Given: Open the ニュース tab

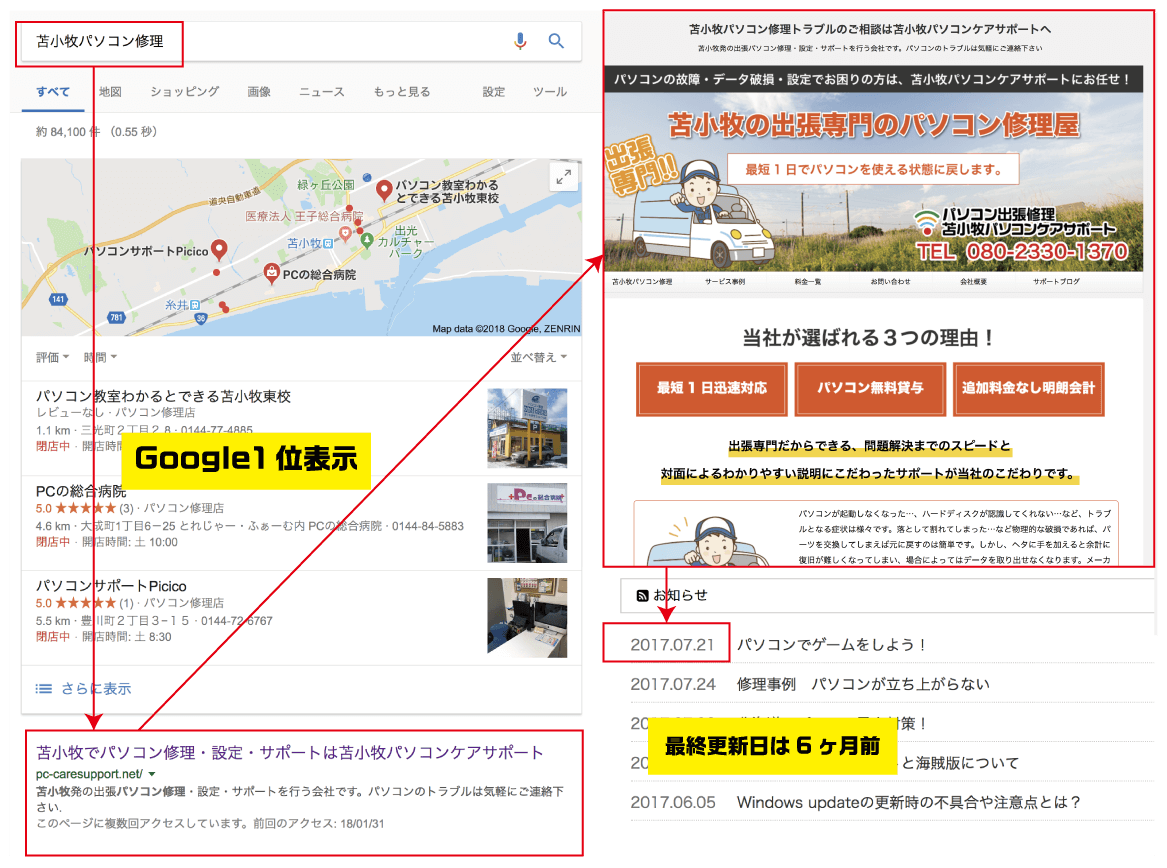Looking at the screenshot, I should [x=322, y=92].
